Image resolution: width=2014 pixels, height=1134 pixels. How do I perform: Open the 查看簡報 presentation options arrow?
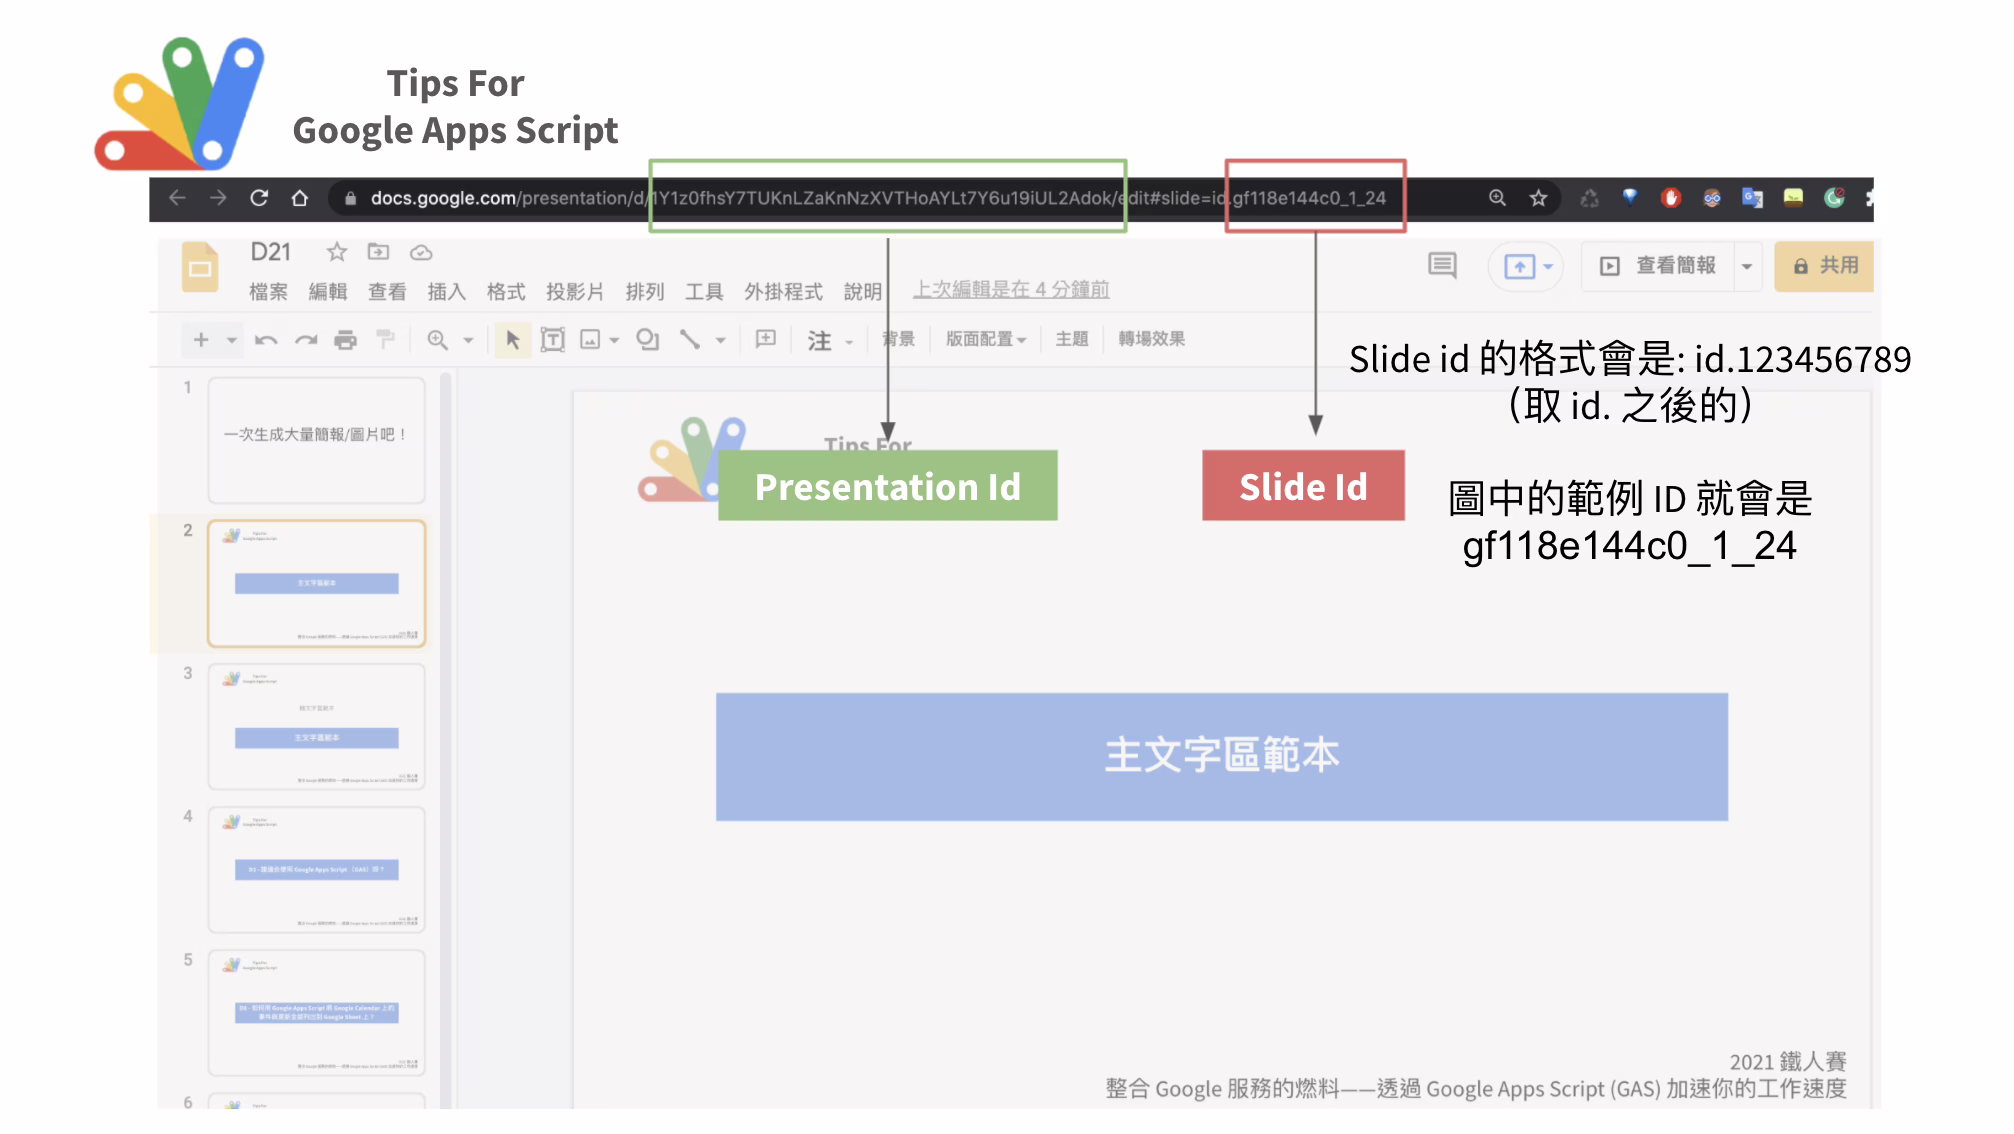(1747, 266)
